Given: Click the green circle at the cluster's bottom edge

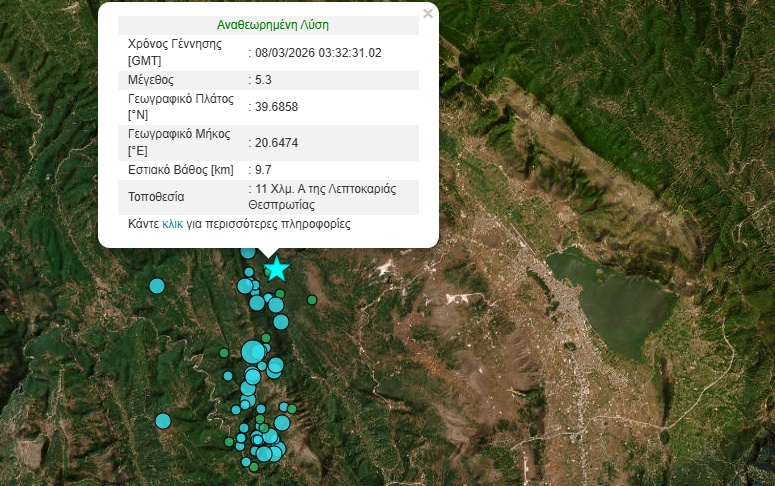Looking at the screenshot, I should pos(254,467).
